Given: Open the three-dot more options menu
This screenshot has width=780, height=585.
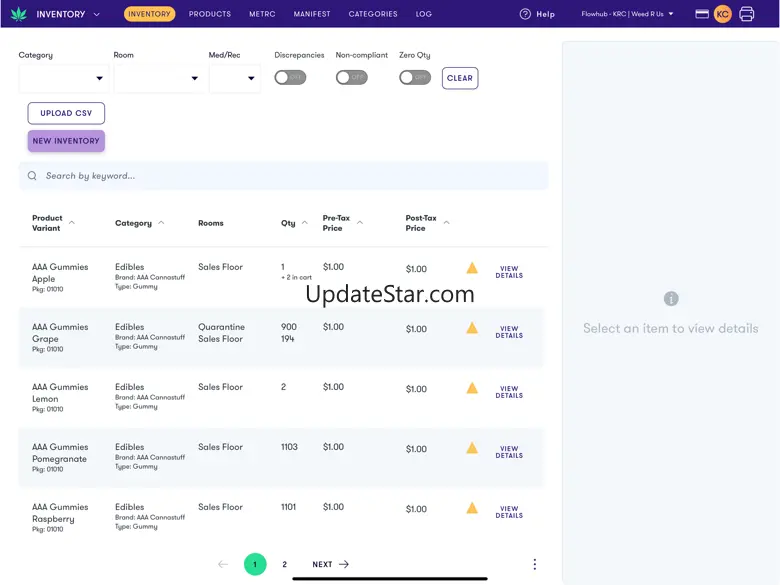Looking at the screenshot, I should click(534, 564).
